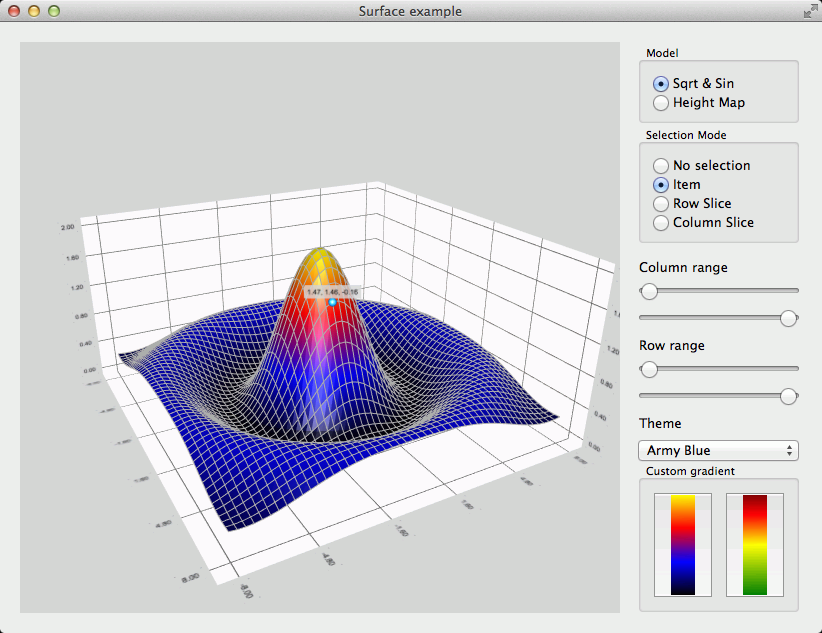Viewport: 822px width, 633px height.
Task: Click the fullscreen arrow icon in the titlebar
Action: [812, 11]
